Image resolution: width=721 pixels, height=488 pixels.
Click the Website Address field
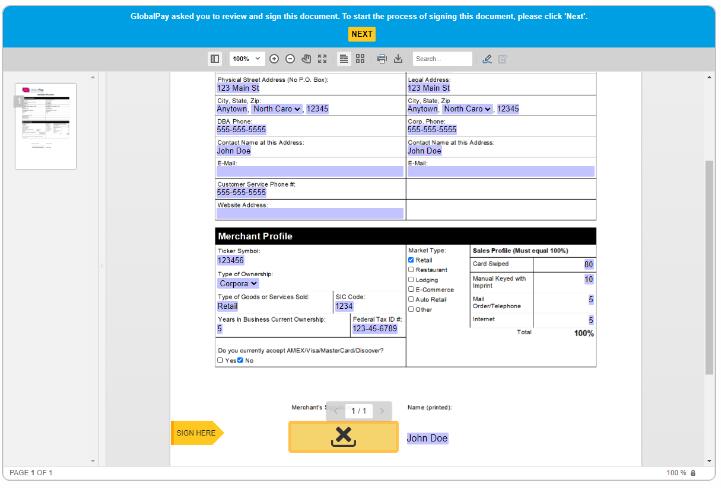[310, 213]
